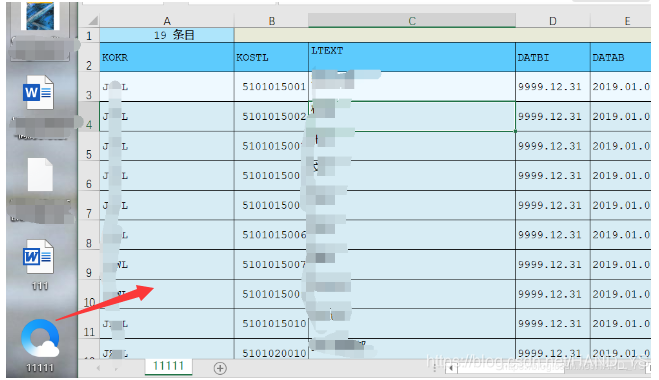Viewport: 659px width, 380px height.
Task: Select the Word icon above the blank file
Action: (x=38, y=92)
